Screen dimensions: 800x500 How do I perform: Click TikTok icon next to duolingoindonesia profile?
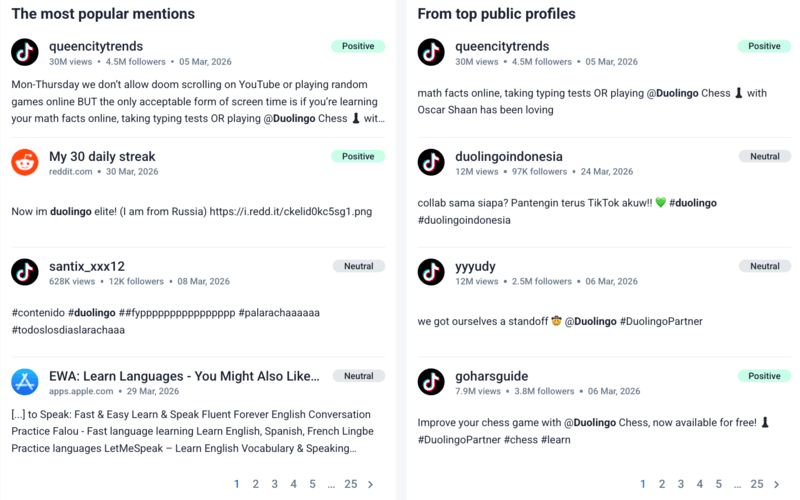[x=431, y=162]
